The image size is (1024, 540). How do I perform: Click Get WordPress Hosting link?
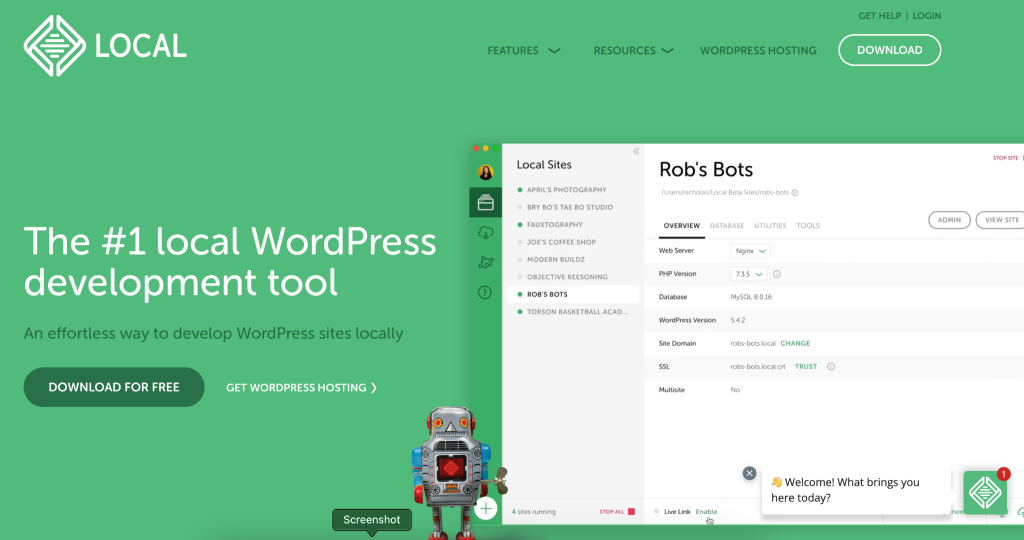tap(301, 388)
